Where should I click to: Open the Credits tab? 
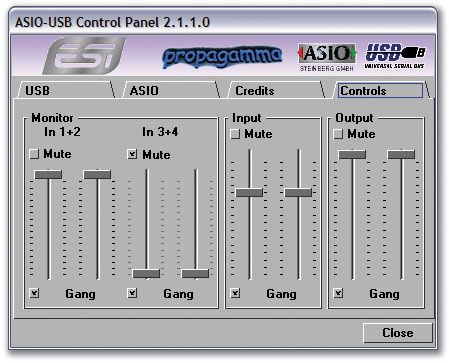(276, 90)
